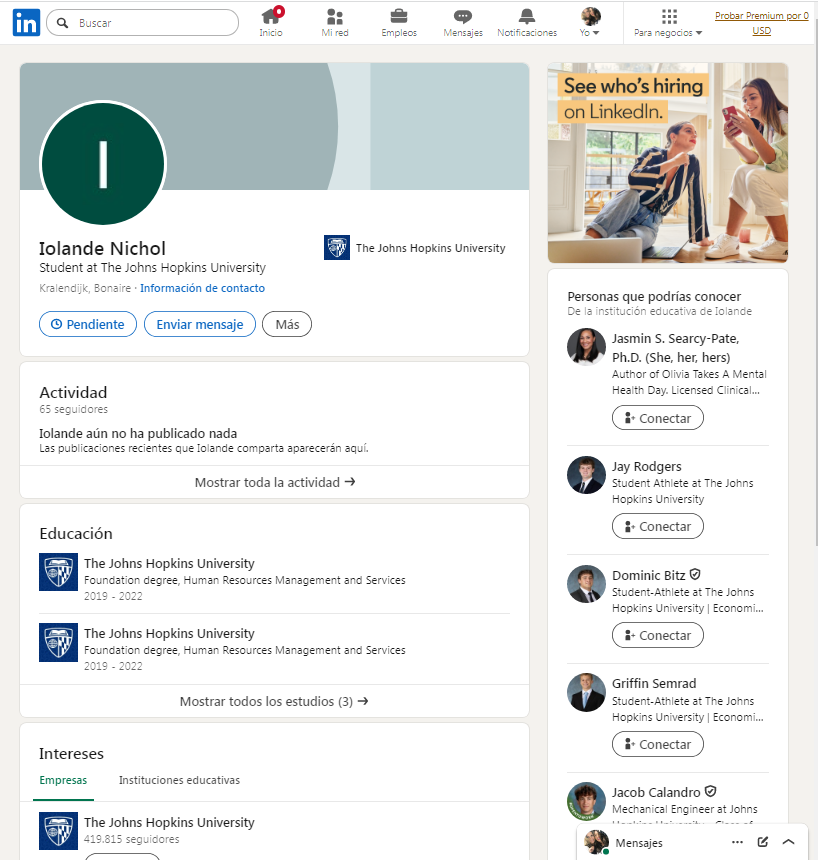Open Johns Hopkins logo under Intereses
The image size is (818, 860).
(58, 830)
